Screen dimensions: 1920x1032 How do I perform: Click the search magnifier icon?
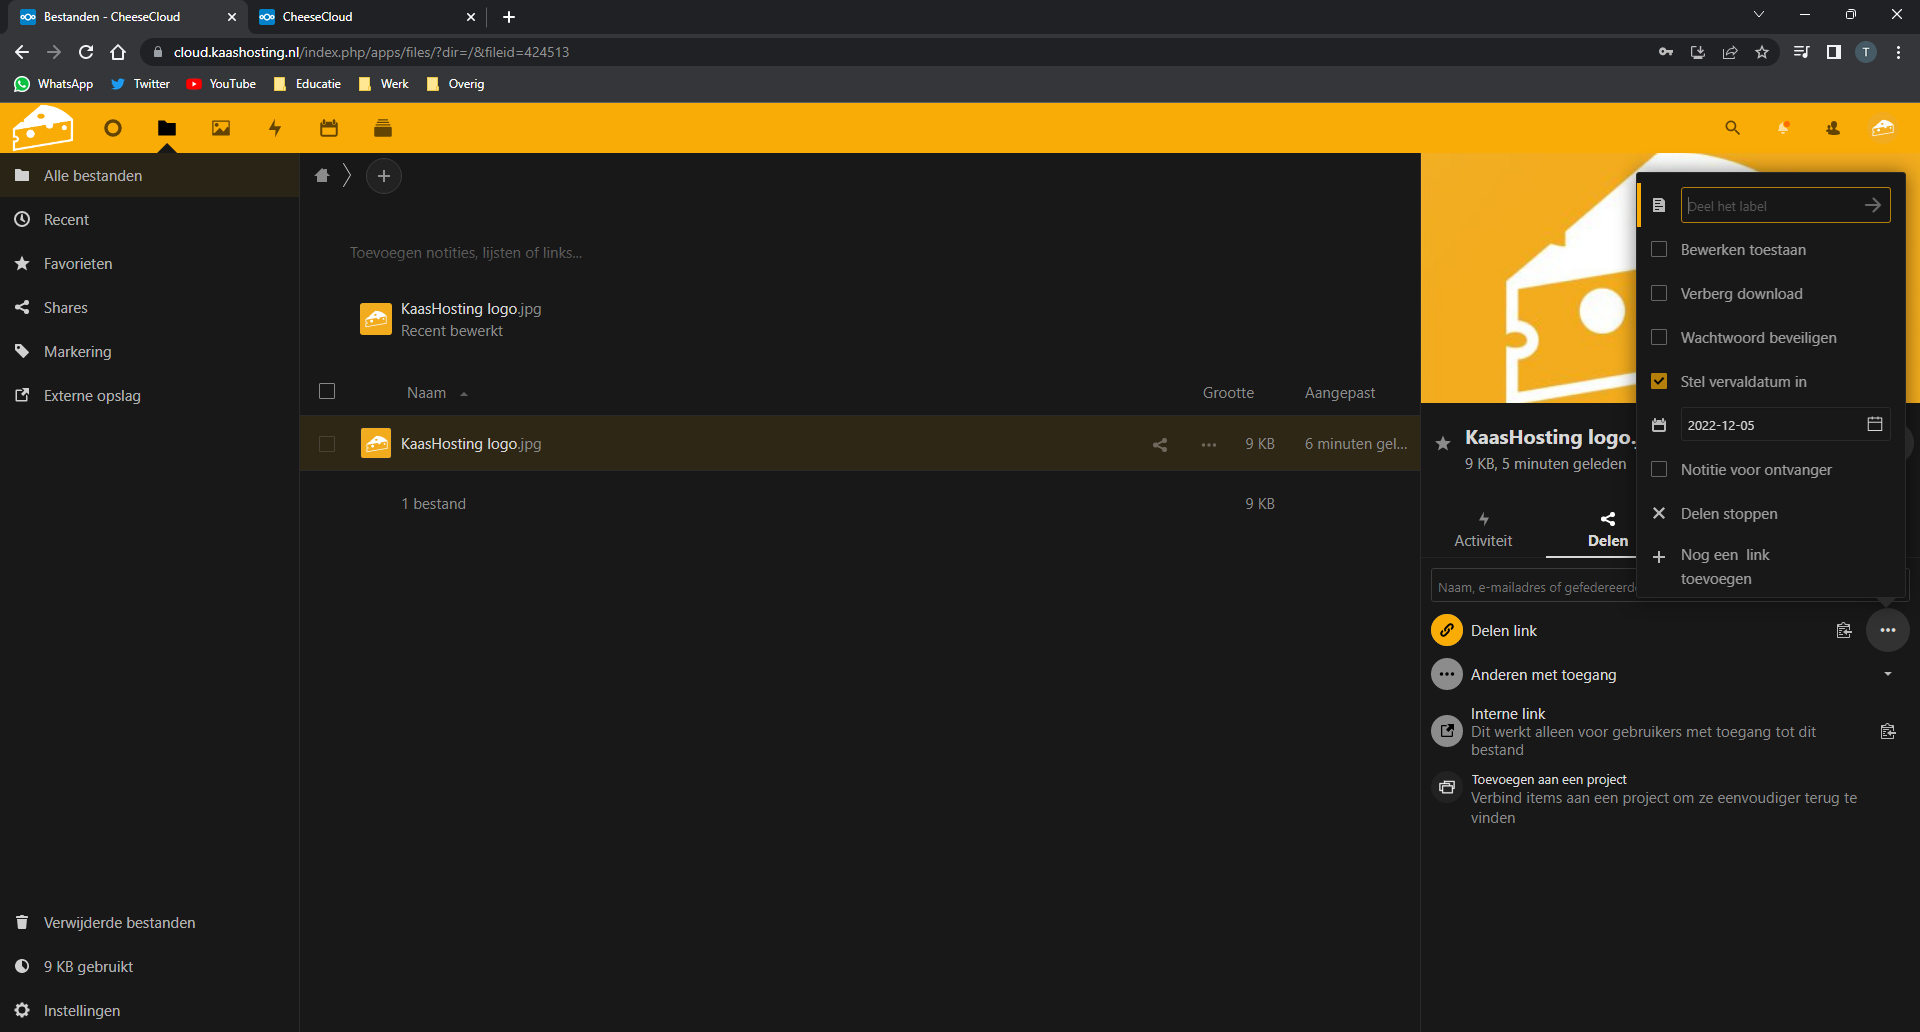click(1732, 128)
